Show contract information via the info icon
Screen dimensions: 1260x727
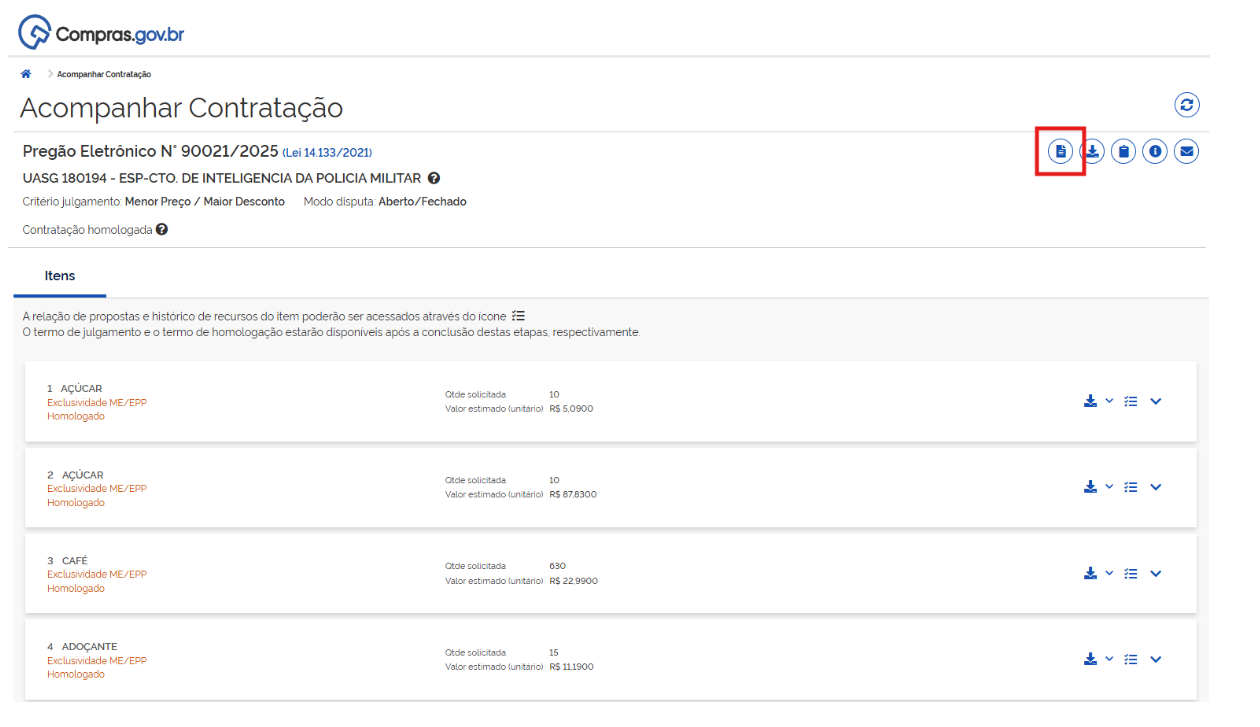pos(1155,152)
